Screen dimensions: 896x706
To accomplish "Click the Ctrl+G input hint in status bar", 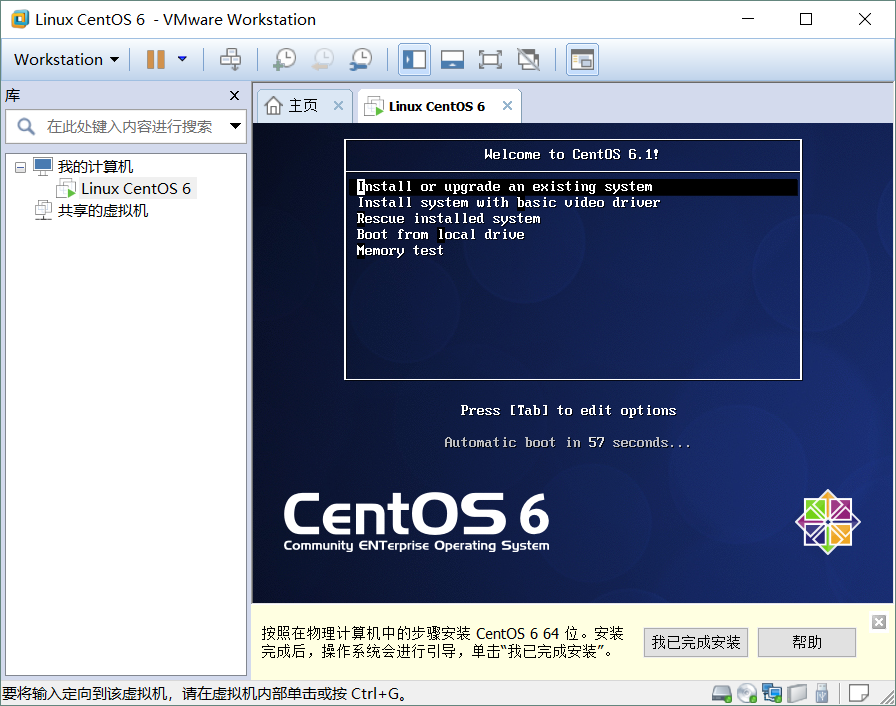I will pos(205,693).
